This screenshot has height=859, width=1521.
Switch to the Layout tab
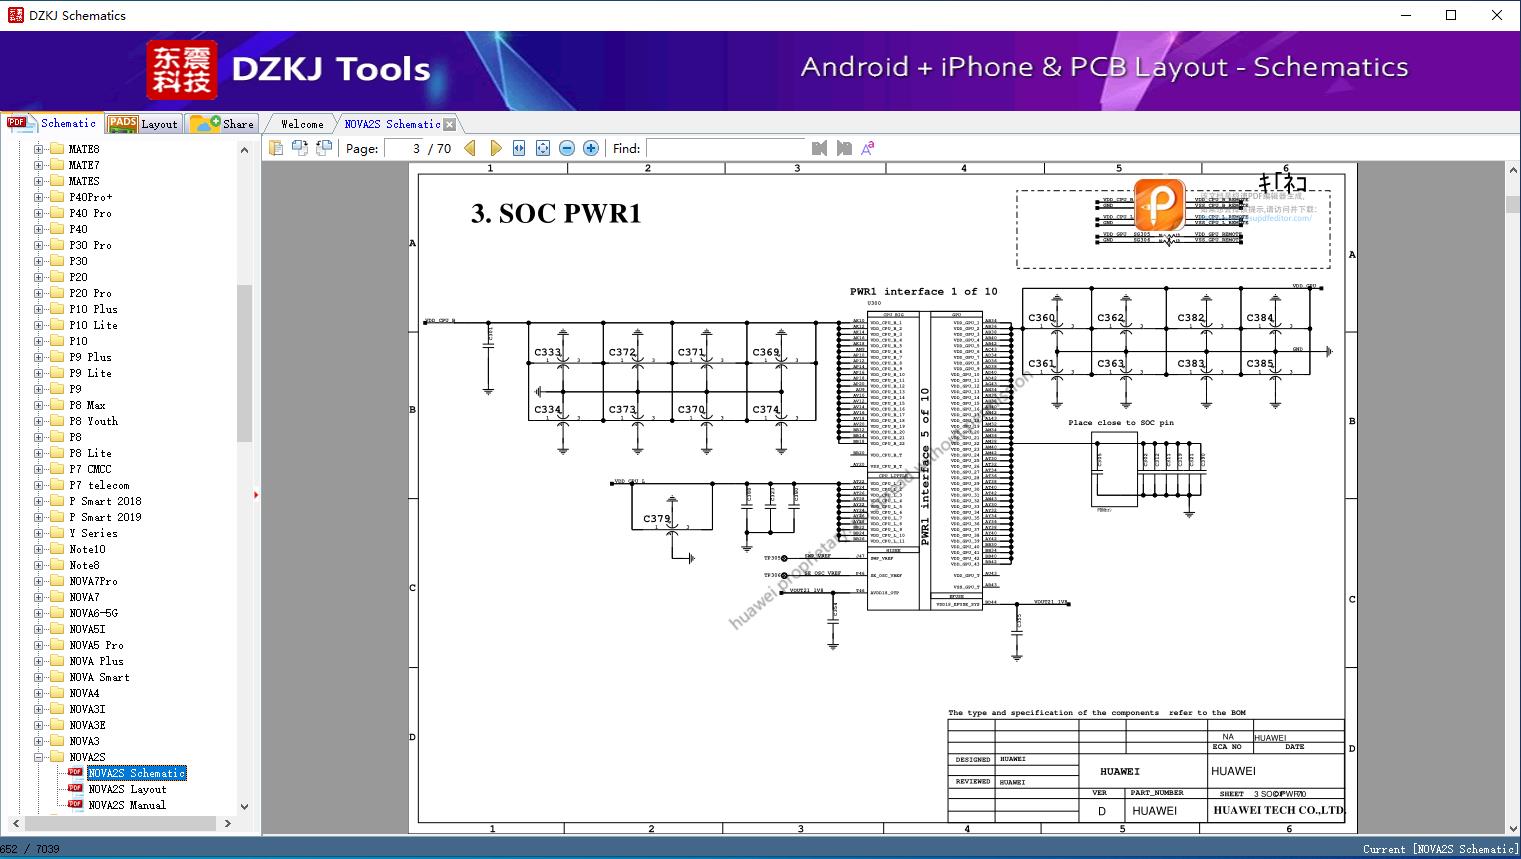(143, 124)
